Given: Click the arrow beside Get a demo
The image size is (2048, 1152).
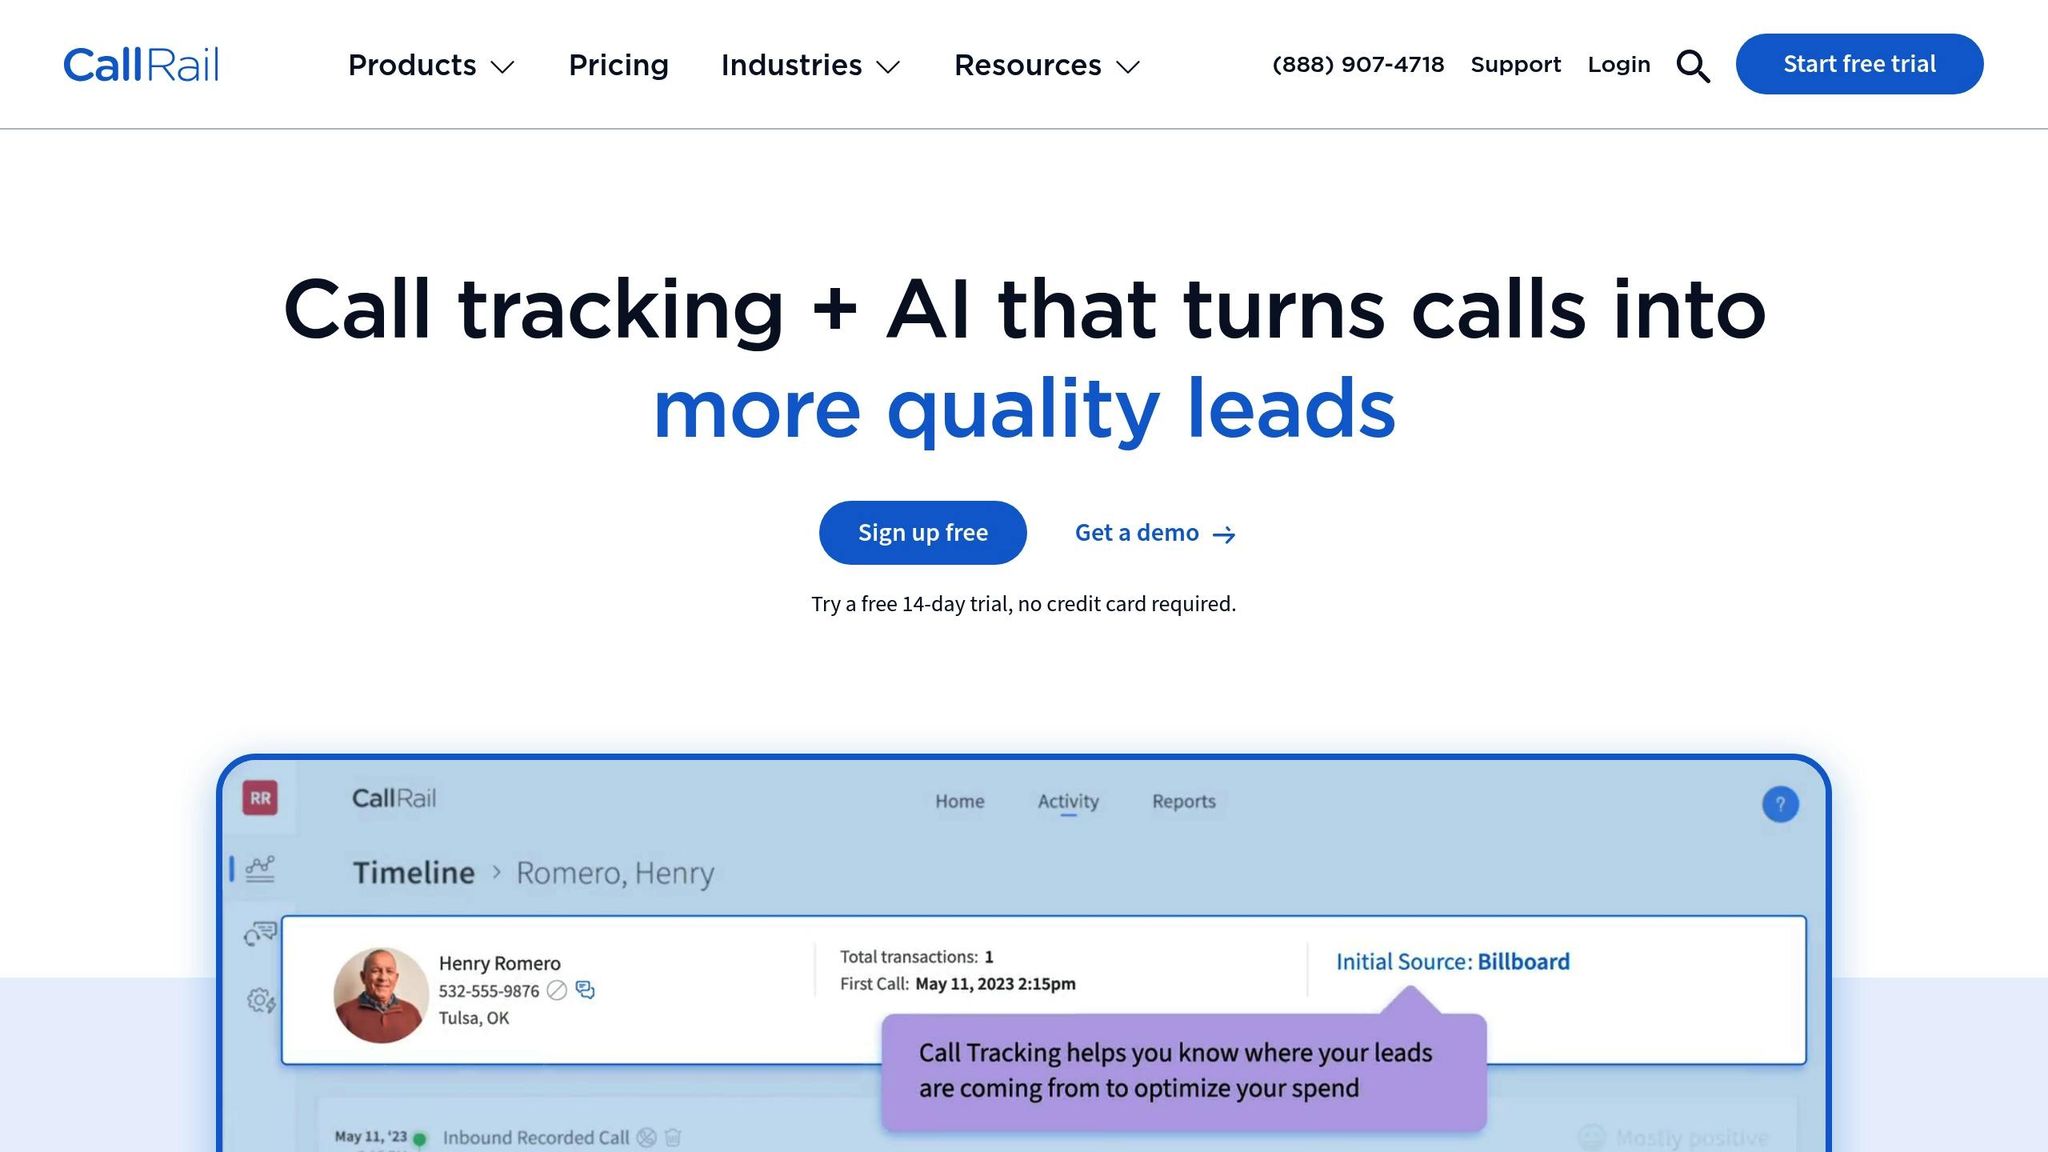Looking at the screenshot, I should [1224, 535].
